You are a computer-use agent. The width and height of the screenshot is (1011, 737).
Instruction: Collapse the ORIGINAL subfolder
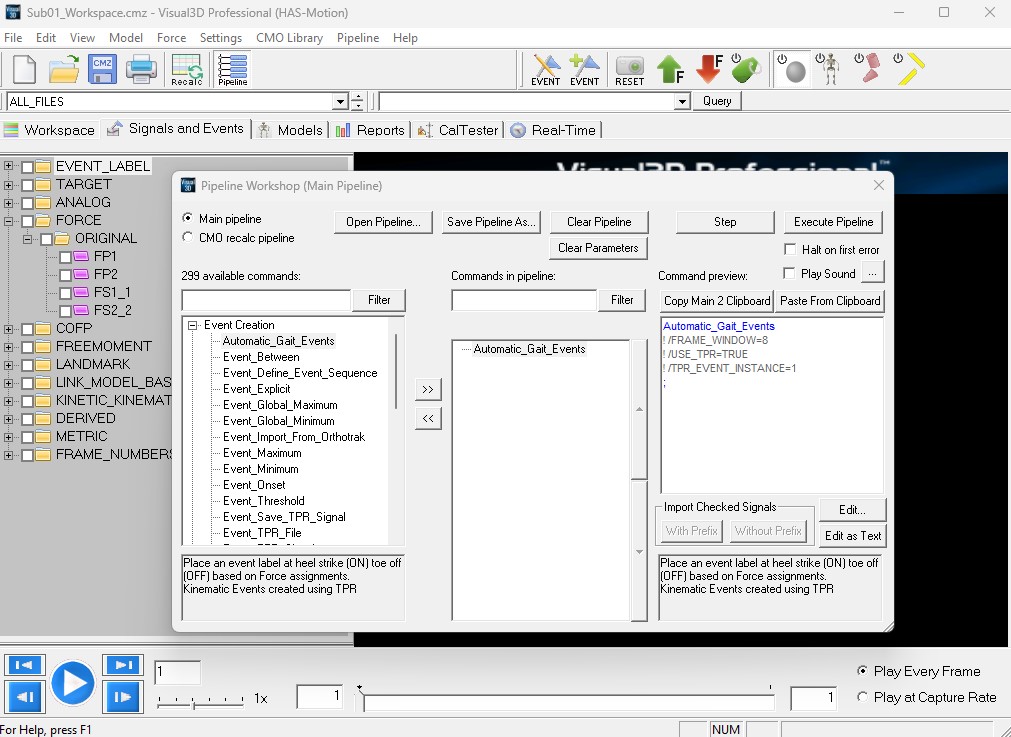click(27, 239)
